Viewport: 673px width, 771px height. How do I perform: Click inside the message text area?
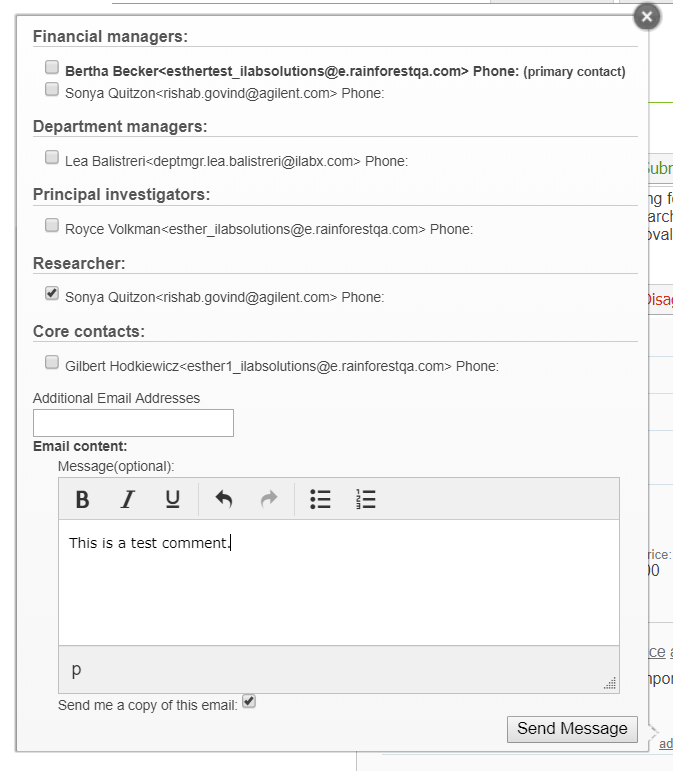338,590
